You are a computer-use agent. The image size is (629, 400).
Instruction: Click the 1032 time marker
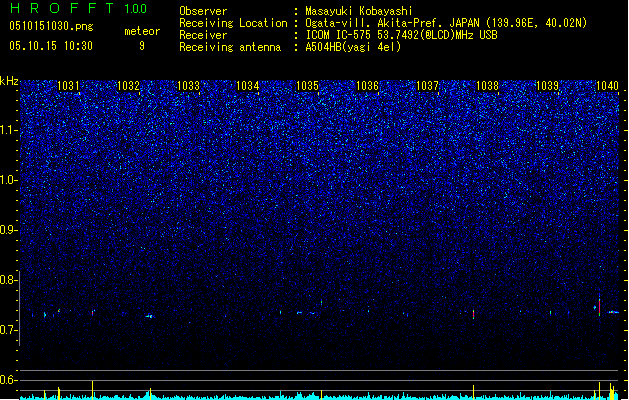[128, 86]
